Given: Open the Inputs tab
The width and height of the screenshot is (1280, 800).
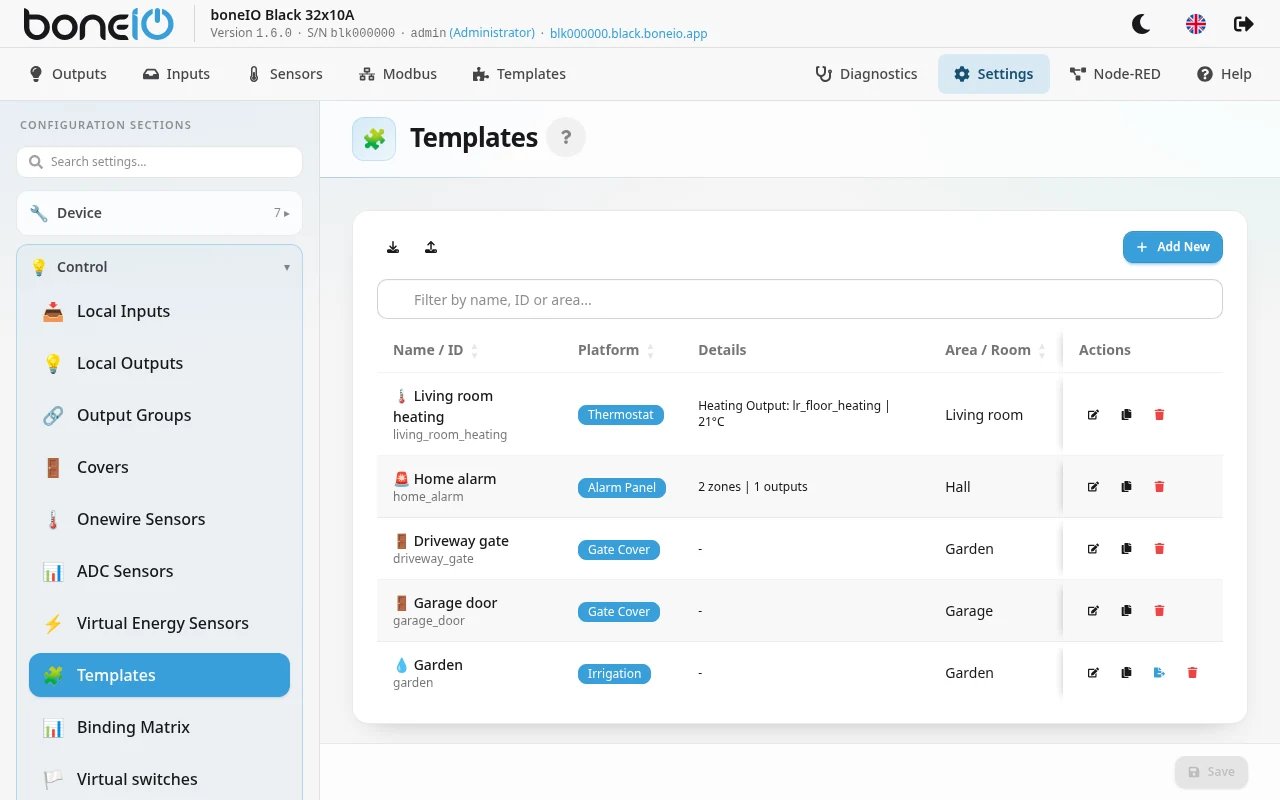Looking at the screenshot, I should (177, 74).
